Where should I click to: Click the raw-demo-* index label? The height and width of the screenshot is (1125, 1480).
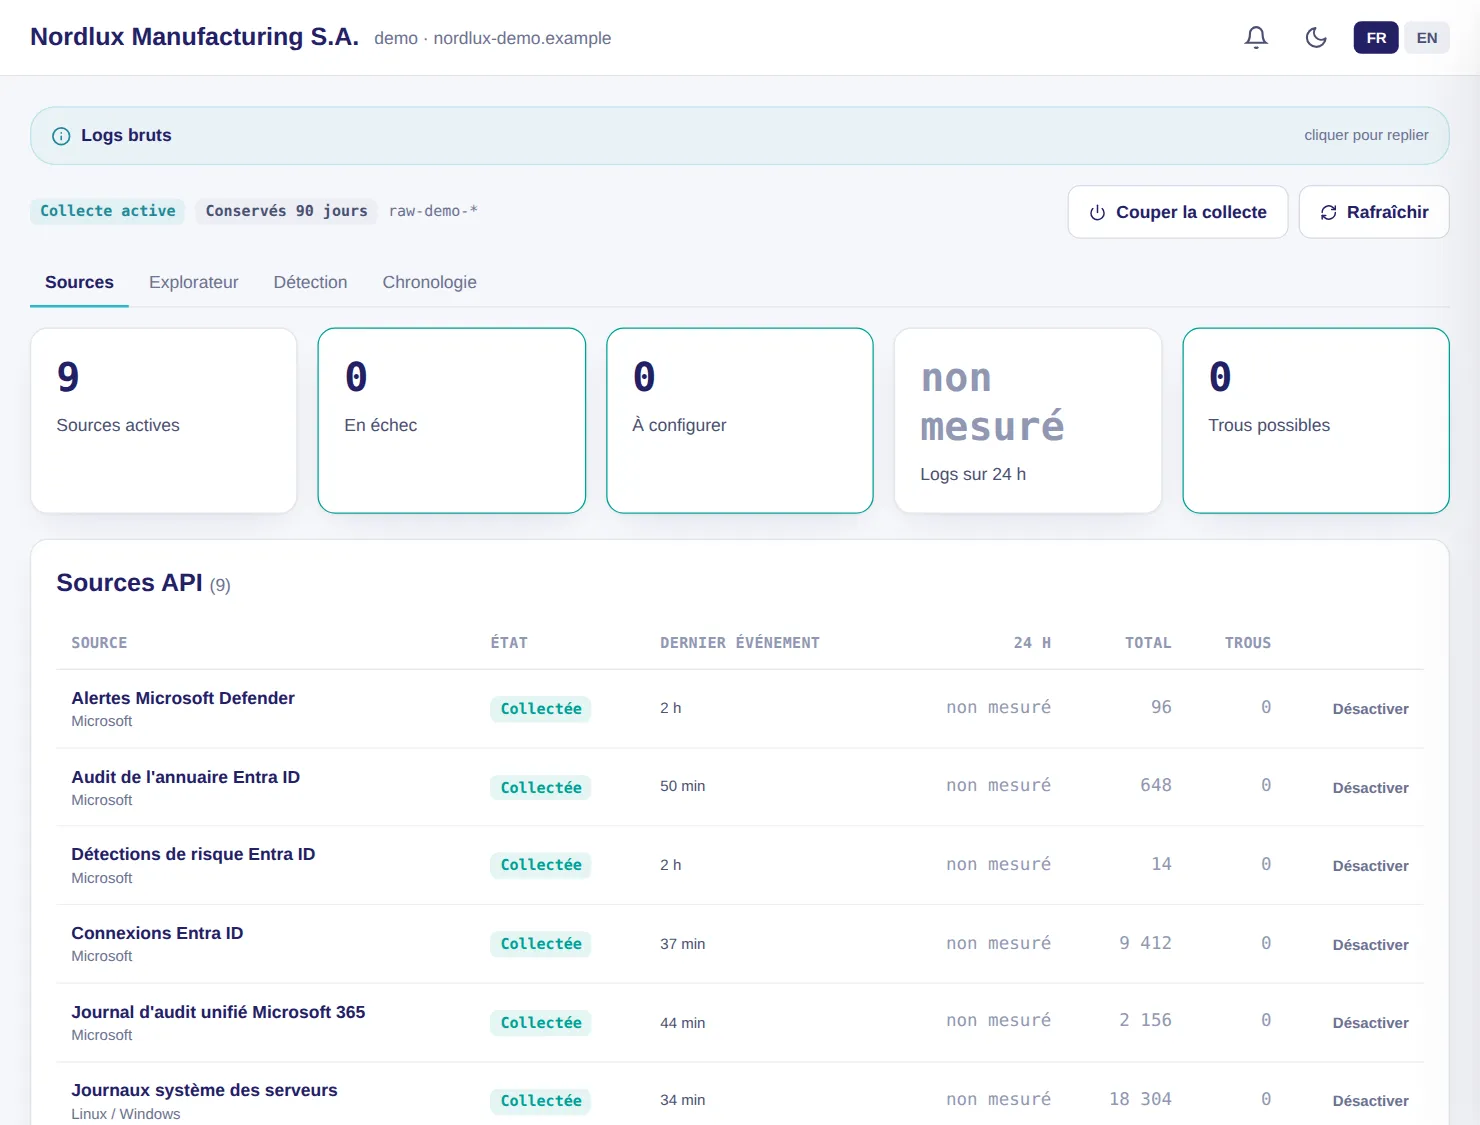(x=433, y=211)
